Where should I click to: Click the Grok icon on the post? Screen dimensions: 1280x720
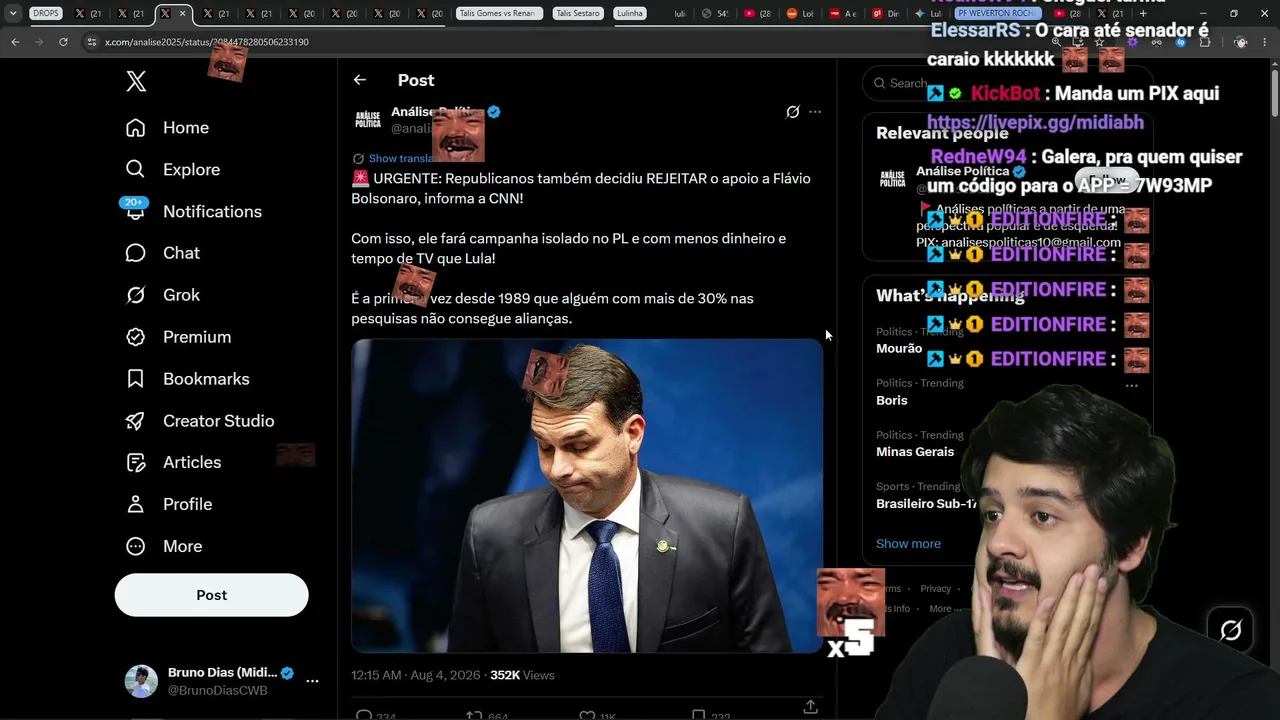[793, 112]
